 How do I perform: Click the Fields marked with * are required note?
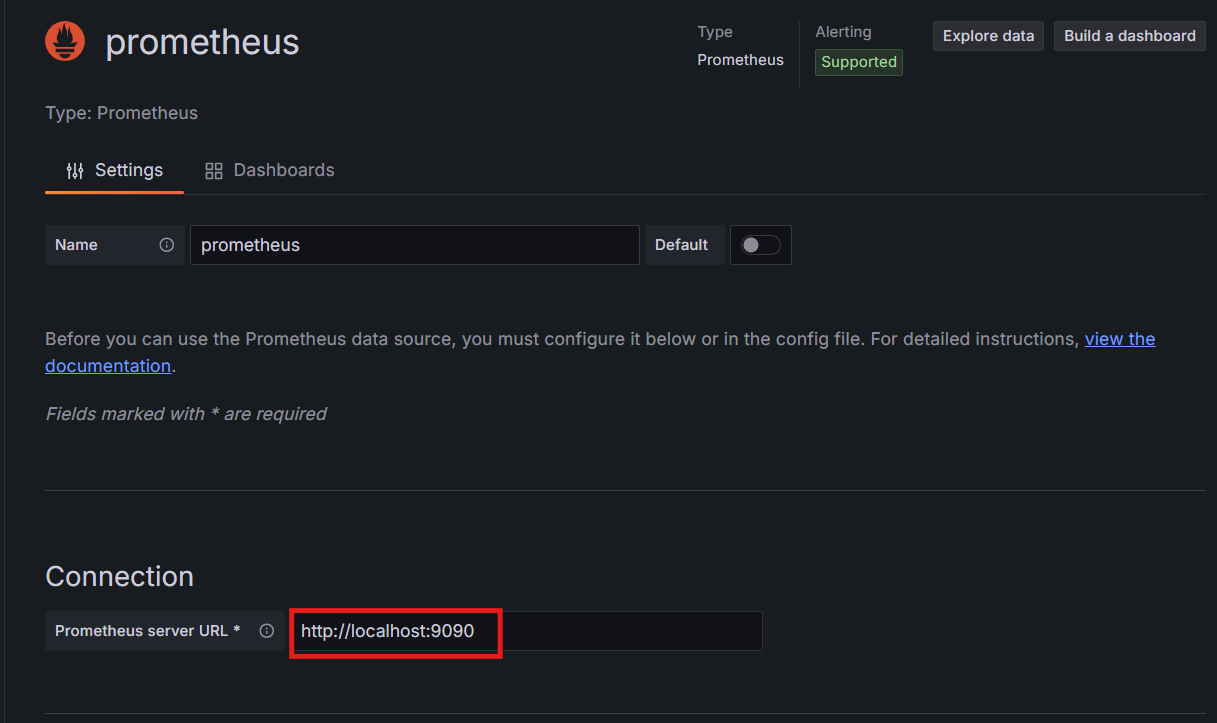[x=186, y=414]
